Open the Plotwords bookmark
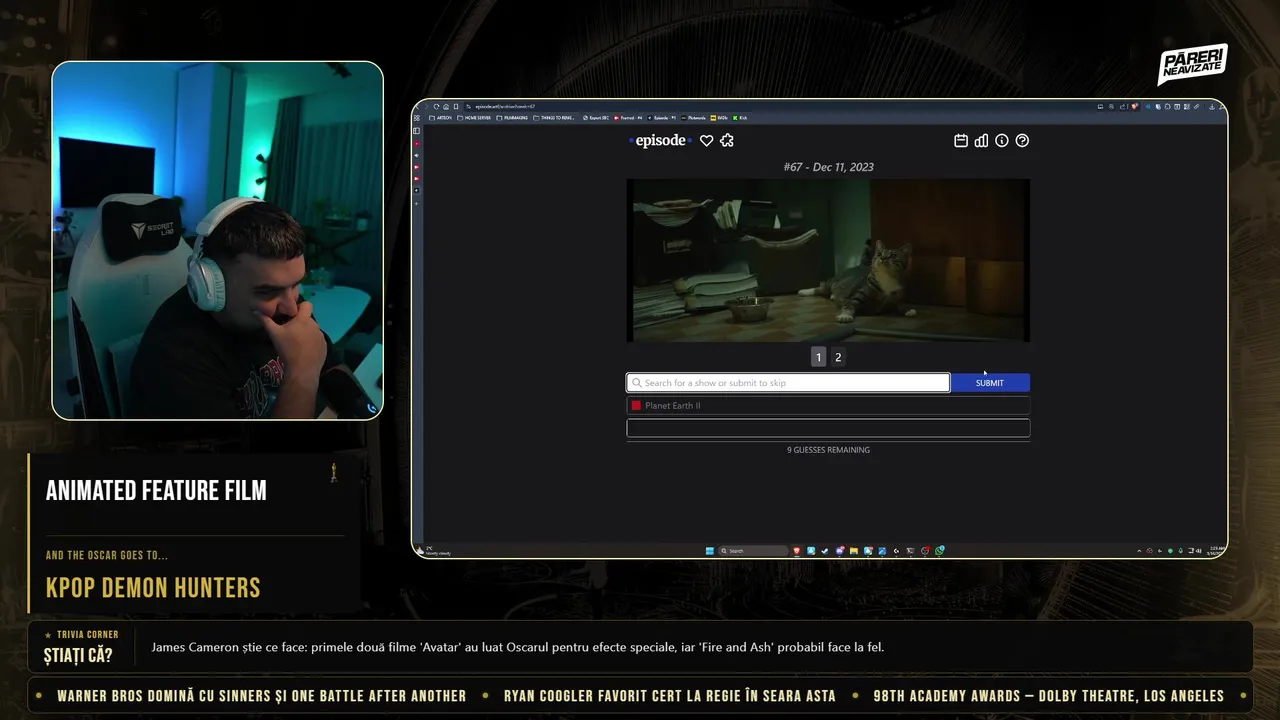 point(693,118)
